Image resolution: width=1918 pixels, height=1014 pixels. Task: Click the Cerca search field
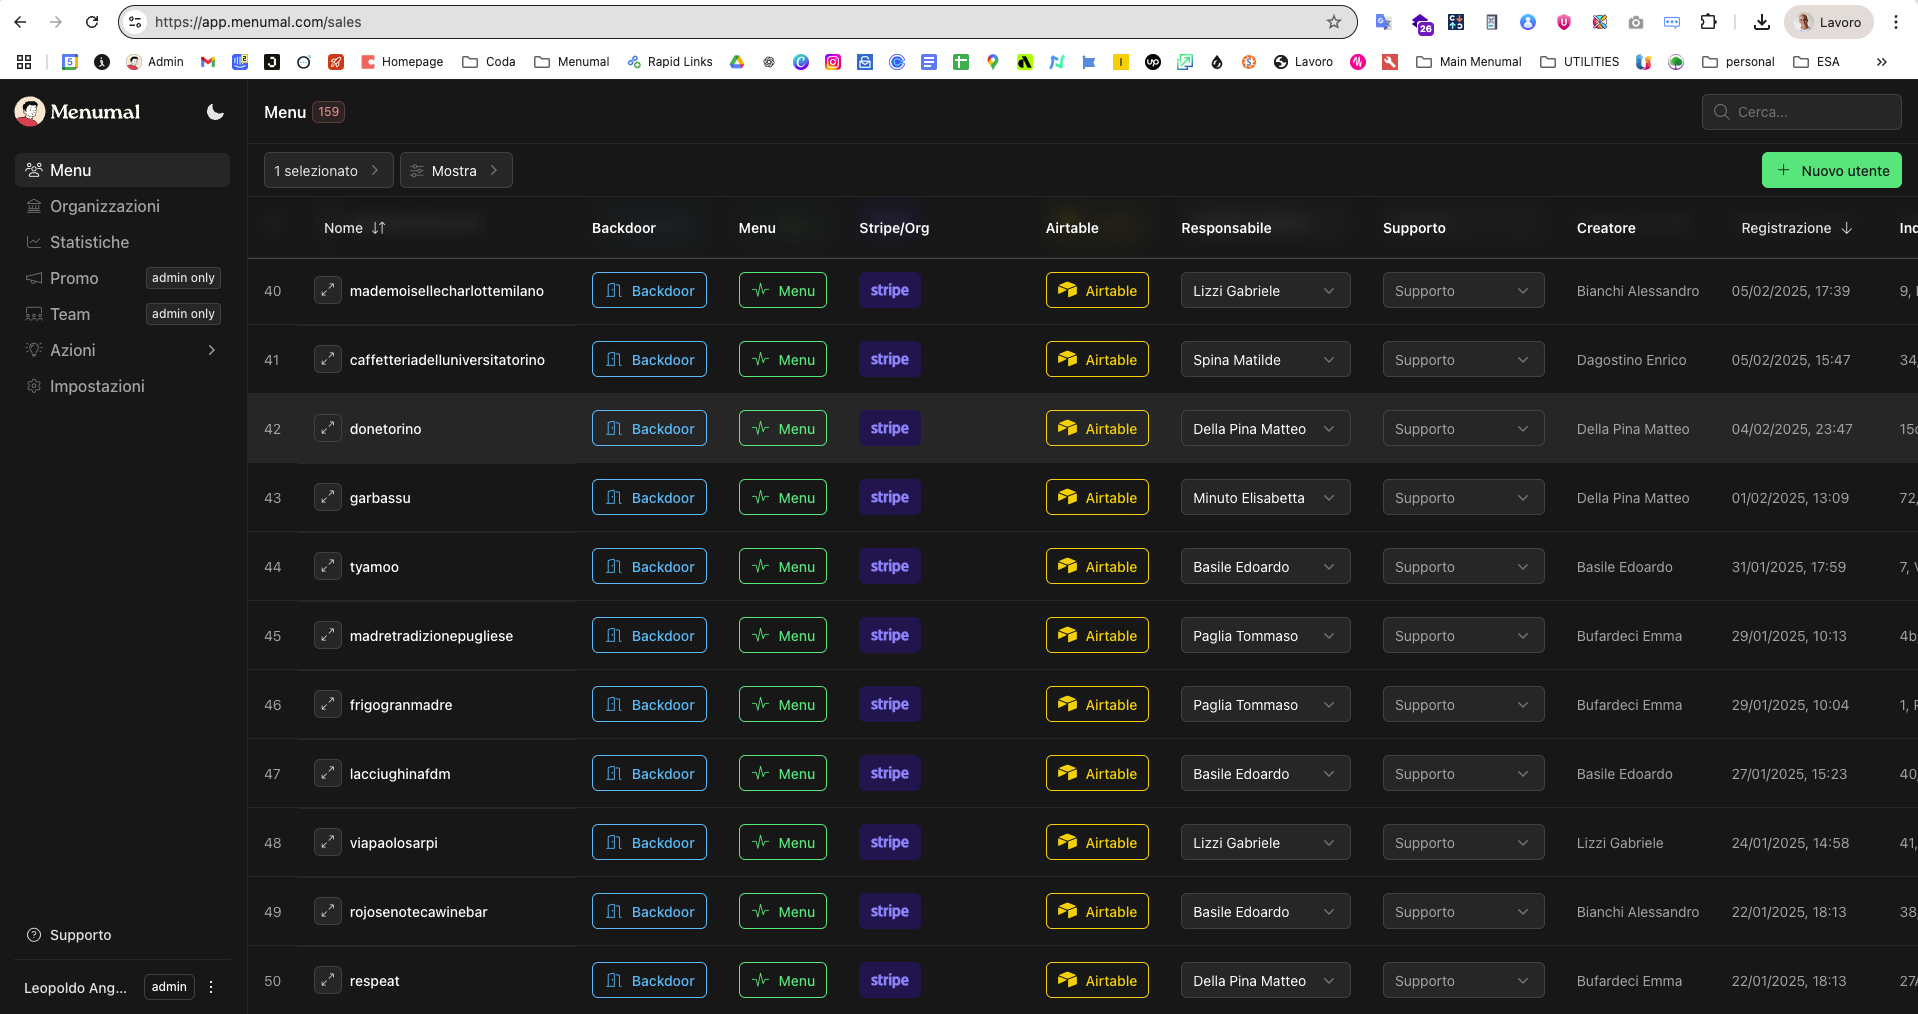coord(1801,112)
